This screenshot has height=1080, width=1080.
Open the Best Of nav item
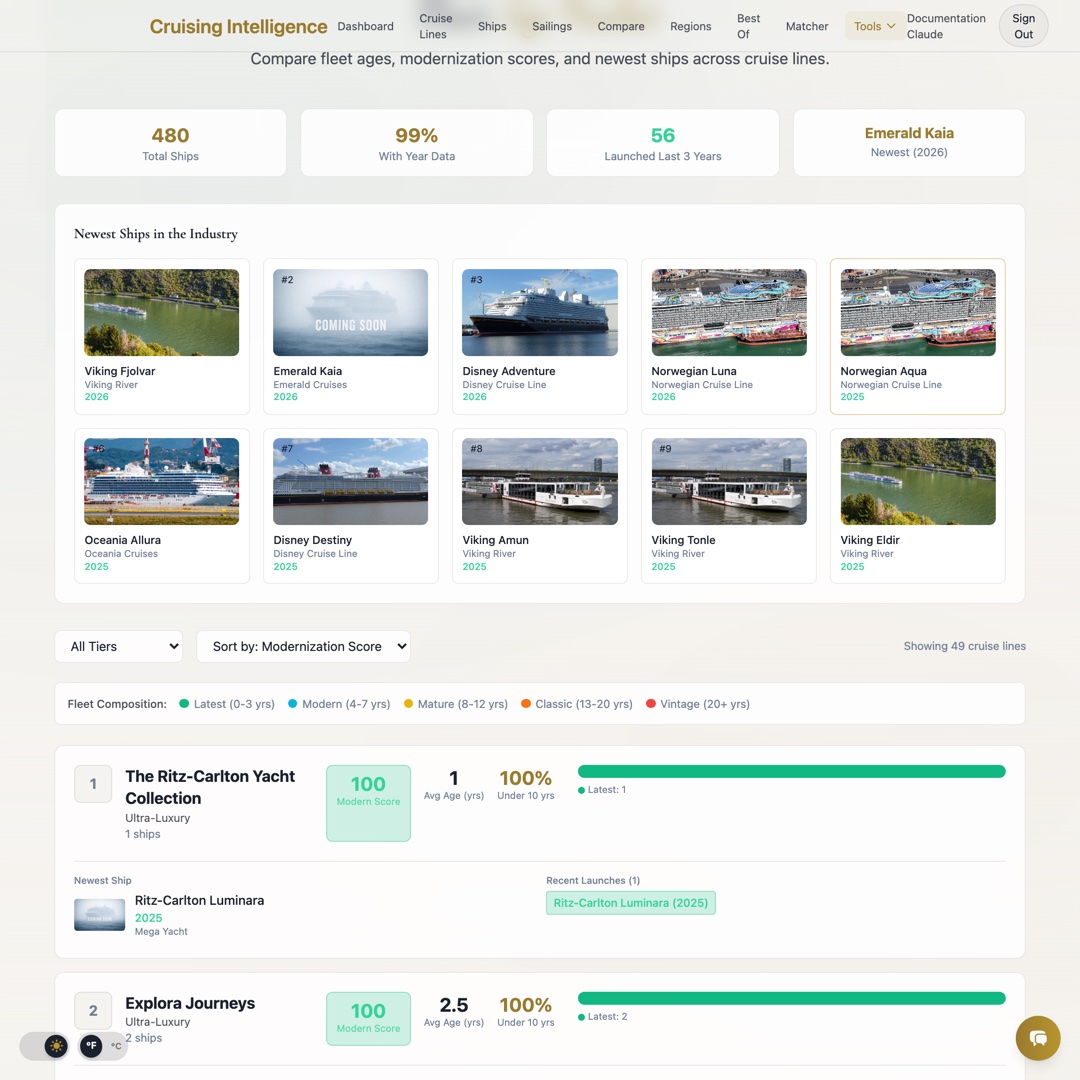[x=748, y=26]
